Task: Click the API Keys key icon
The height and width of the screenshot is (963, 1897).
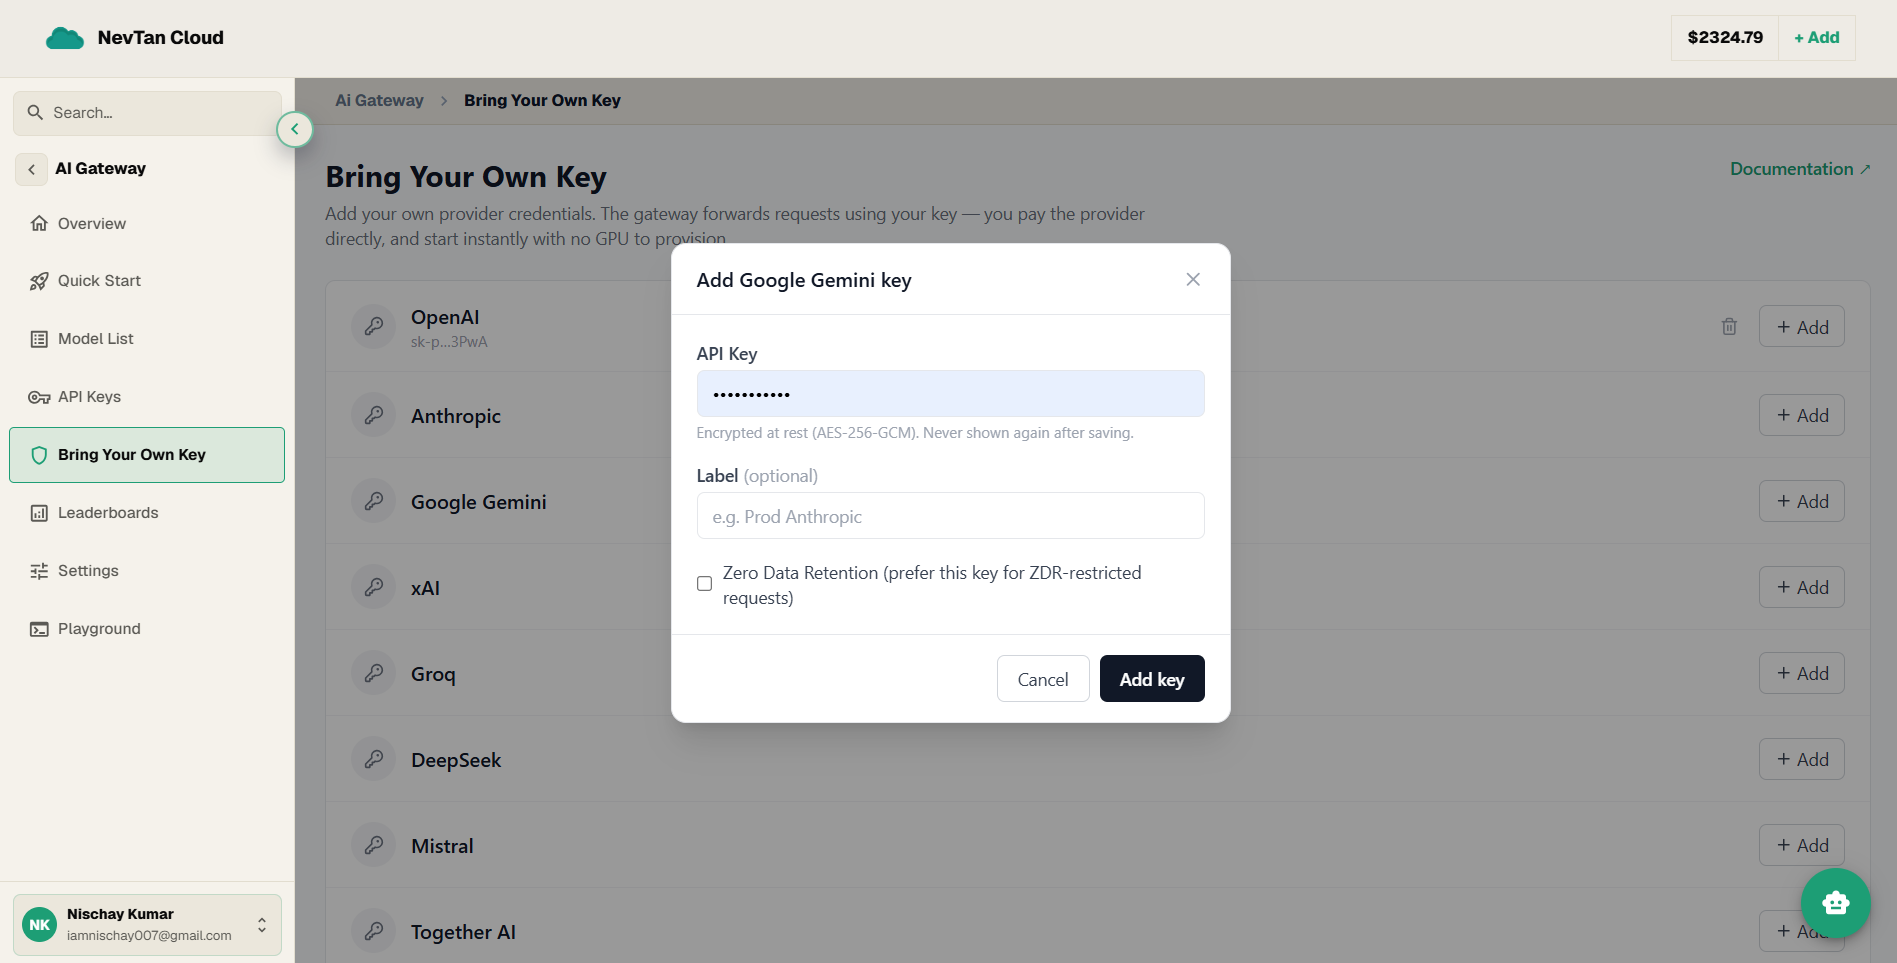Action: 39,397
